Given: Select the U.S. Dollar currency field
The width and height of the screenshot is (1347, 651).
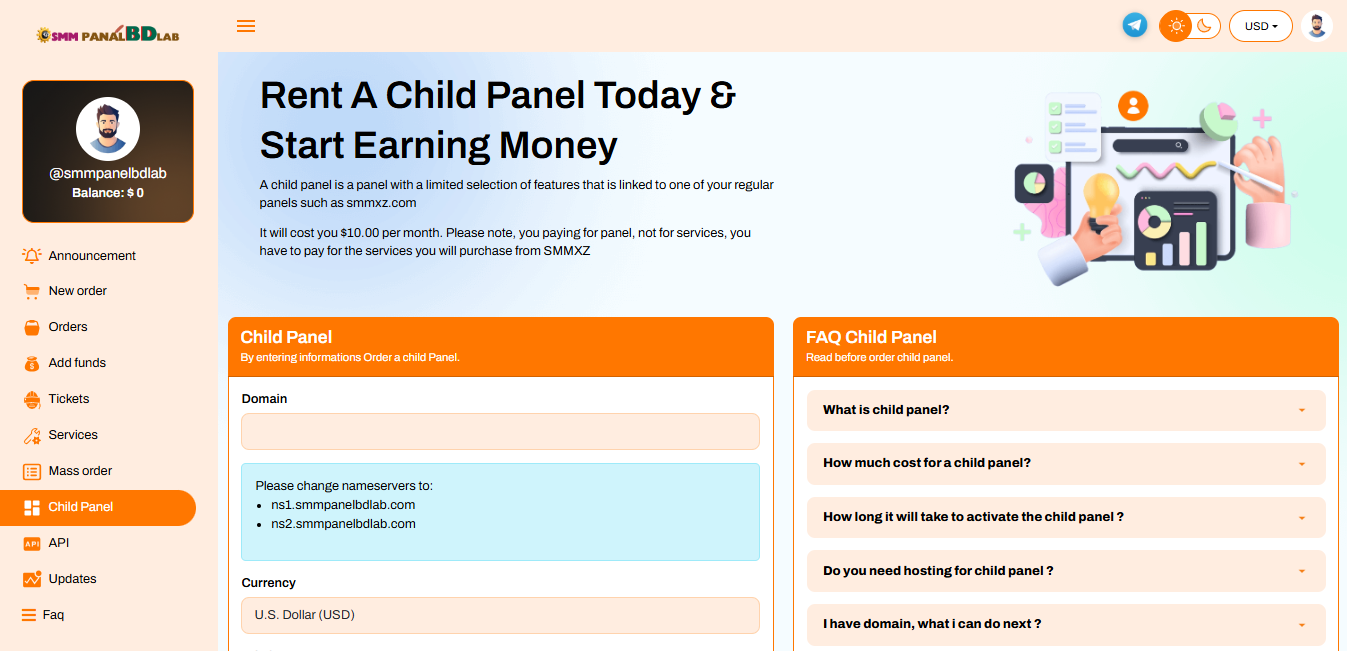Looking at the screenshot, I should (500, 615).
